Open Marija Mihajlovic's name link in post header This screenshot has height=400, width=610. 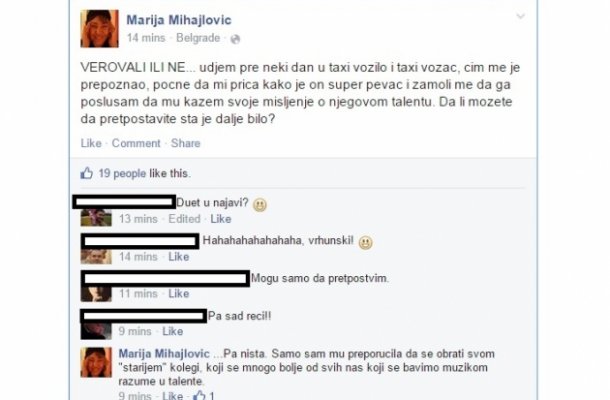pyautogui.click(x=179, y=20)
